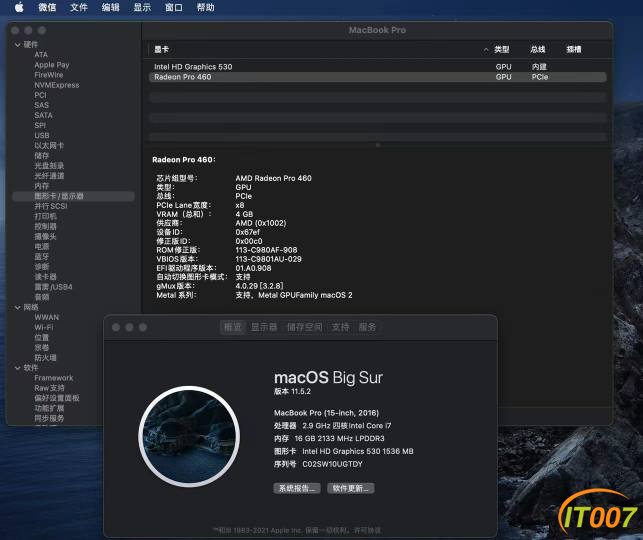
Task: Select 光纤通道 in the sidebar
Action: [x=49, y=176]
